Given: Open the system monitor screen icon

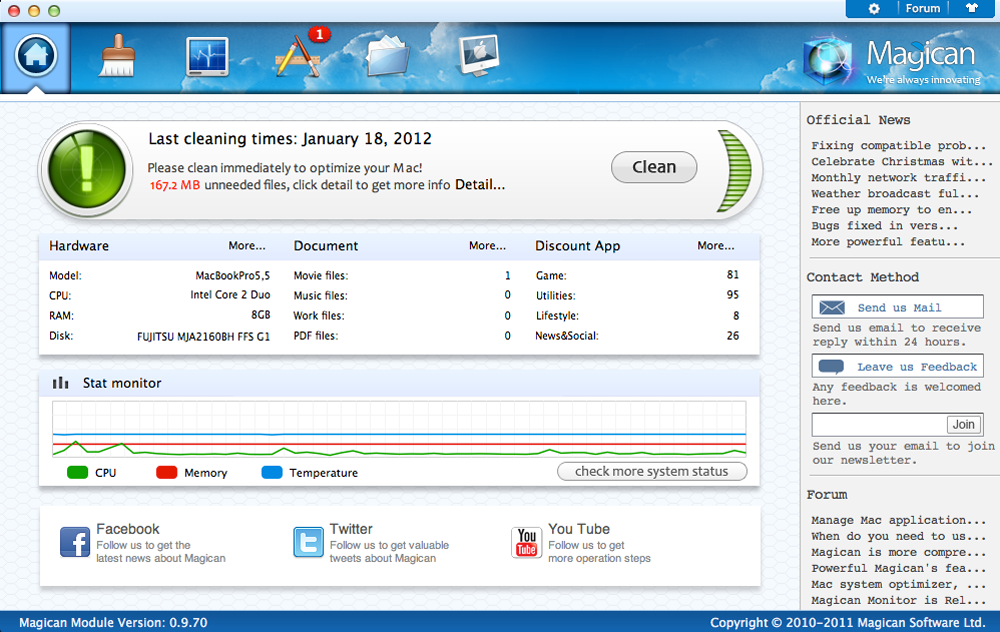Looking at the screenshot, I should pyautogui.click(x=207, y=57).
